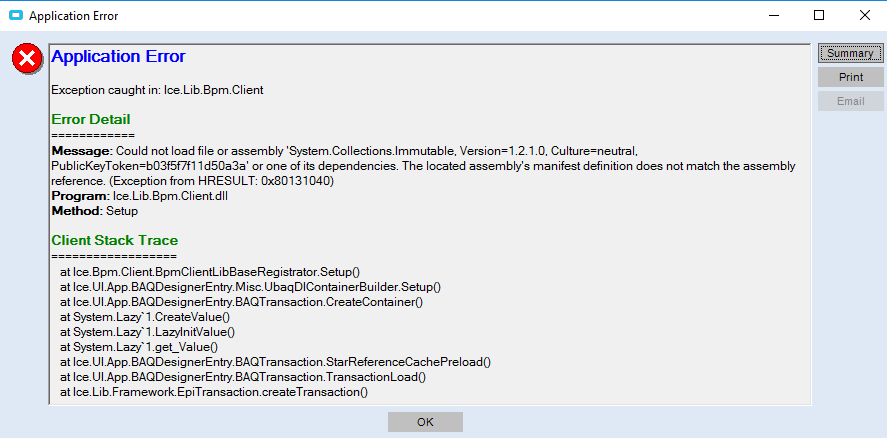
Task: Click the blue Application Error heading
Action: 118,57
